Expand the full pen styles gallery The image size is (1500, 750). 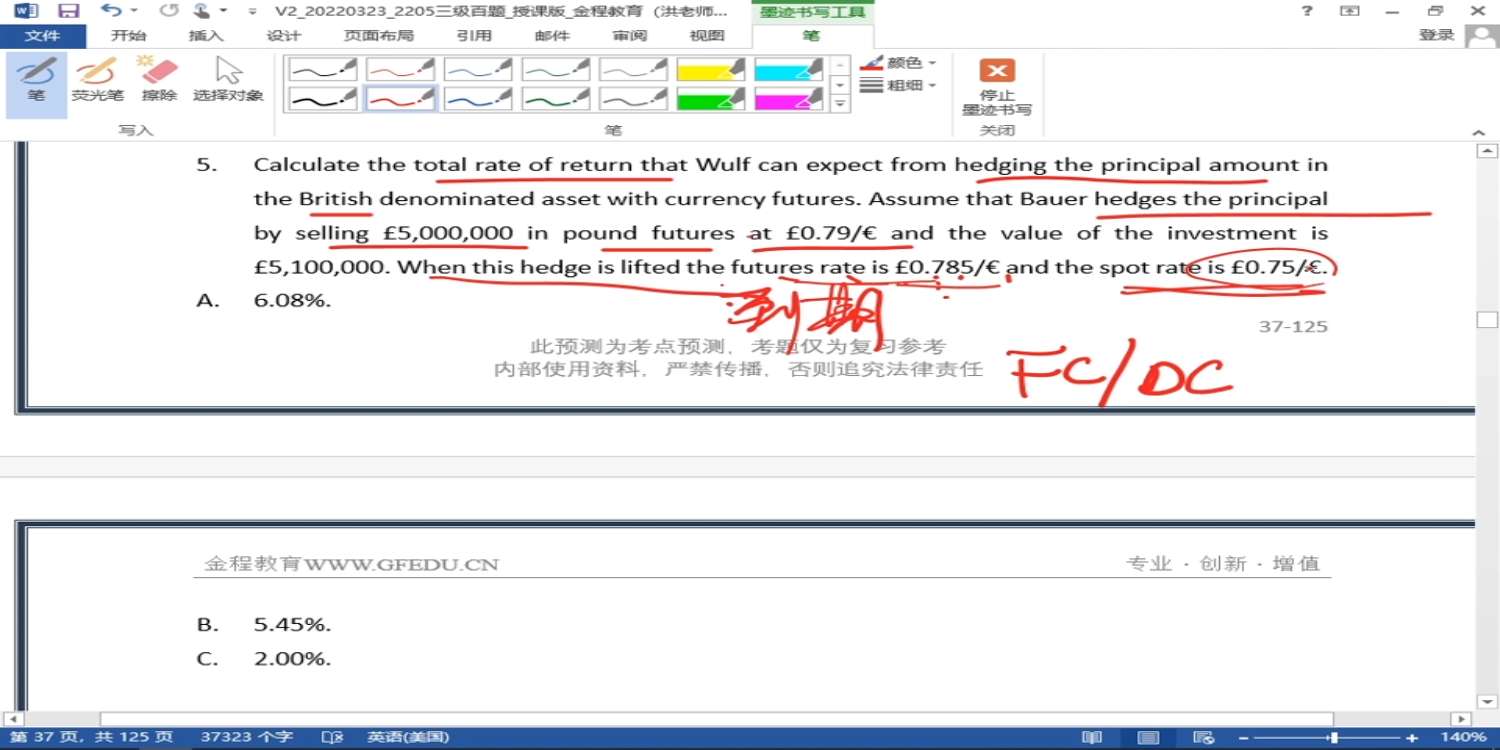point(840,103)
